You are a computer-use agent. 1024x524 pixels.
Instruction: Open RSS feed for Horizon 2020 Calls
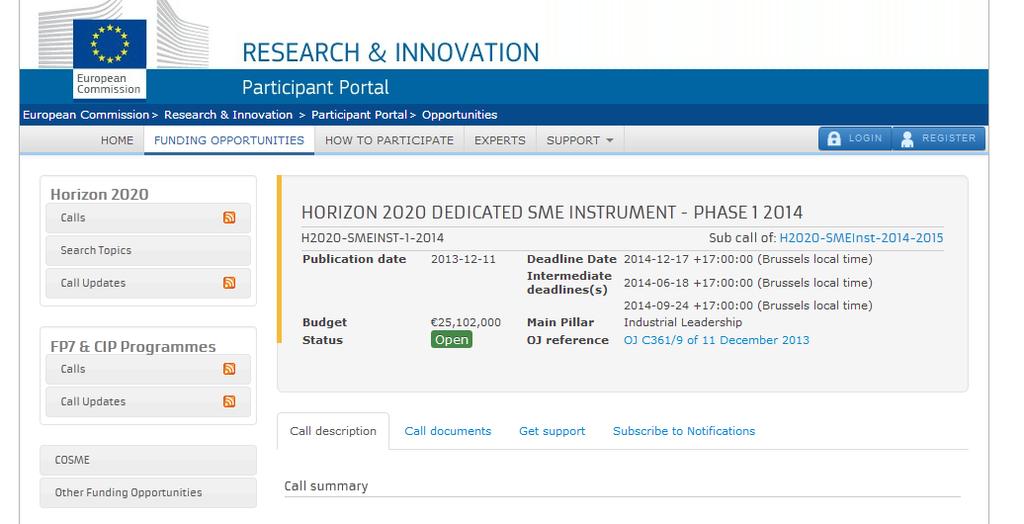point(229,218)
